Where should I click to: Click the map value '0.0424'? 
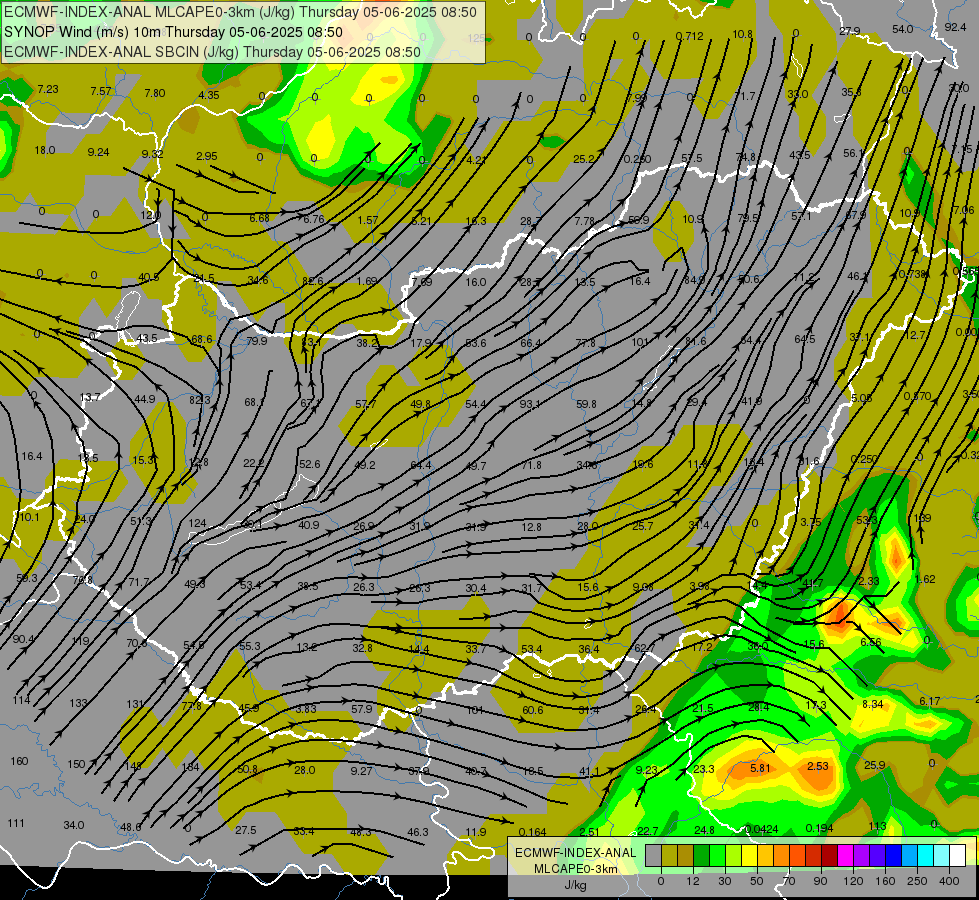tap(761, 829)
